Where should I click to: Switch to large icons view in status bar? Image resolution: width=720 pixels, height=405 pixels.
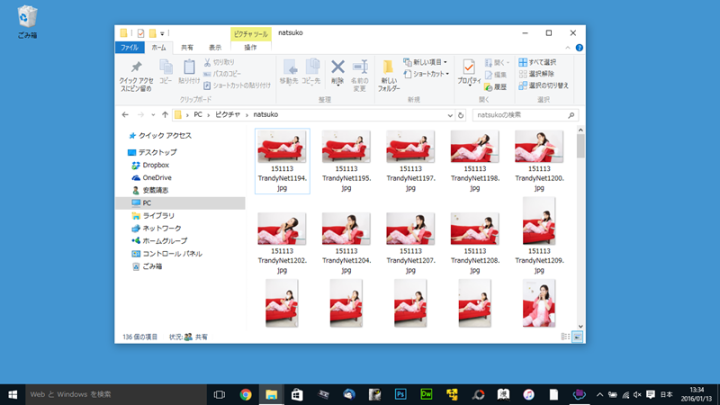coord(577,337)
